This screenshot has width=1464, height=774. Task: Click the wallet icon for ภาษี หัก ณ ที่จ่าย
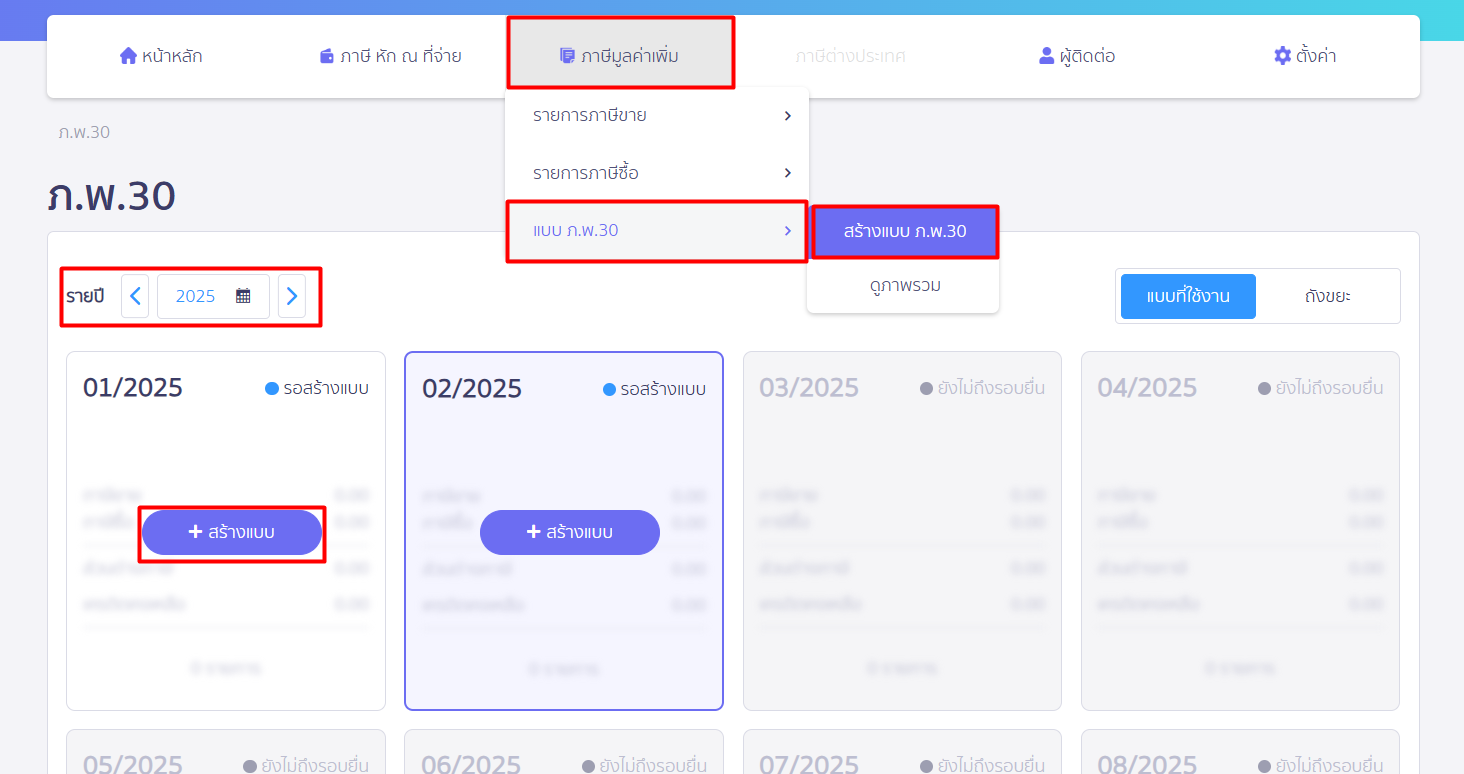pos(327,56)
